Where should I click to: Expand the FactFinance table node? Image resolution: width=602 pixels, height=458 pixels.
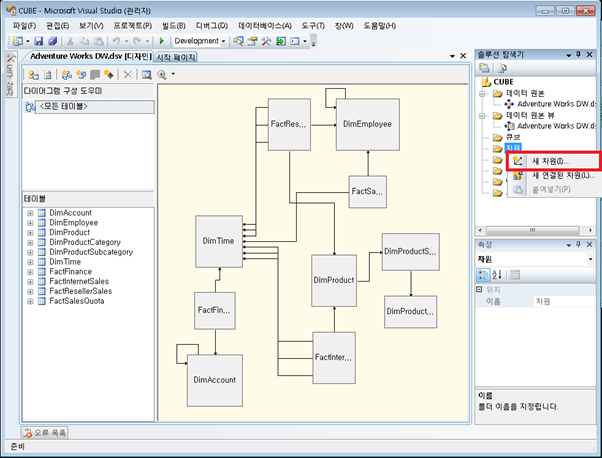30,272
